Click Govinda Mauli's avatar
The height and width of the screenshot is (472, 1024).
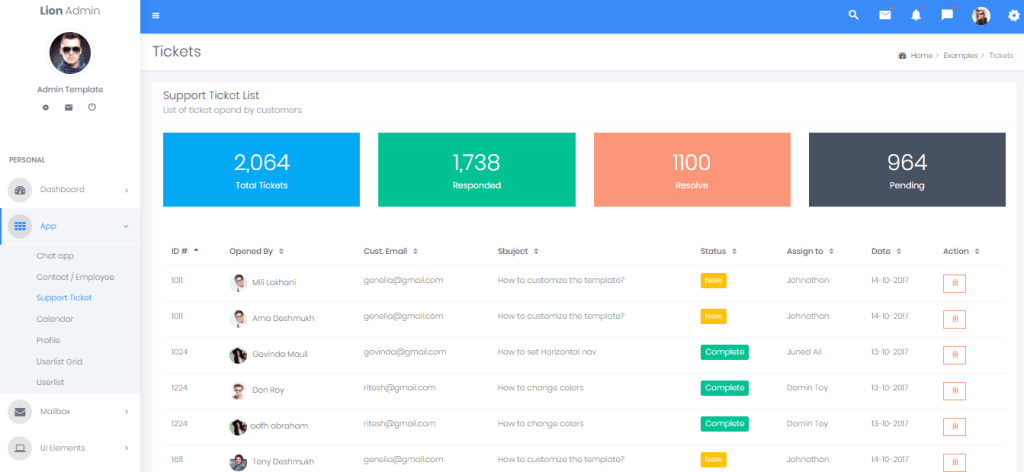(238, 355)
